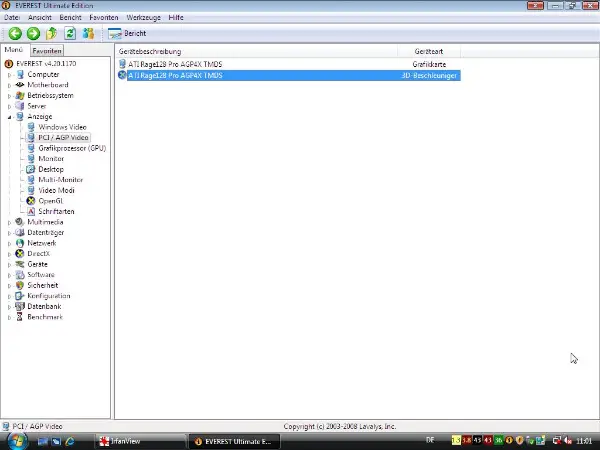Select the Desktop node under Anzeige
Screen dimensions: 600x450
pos(50,169)
